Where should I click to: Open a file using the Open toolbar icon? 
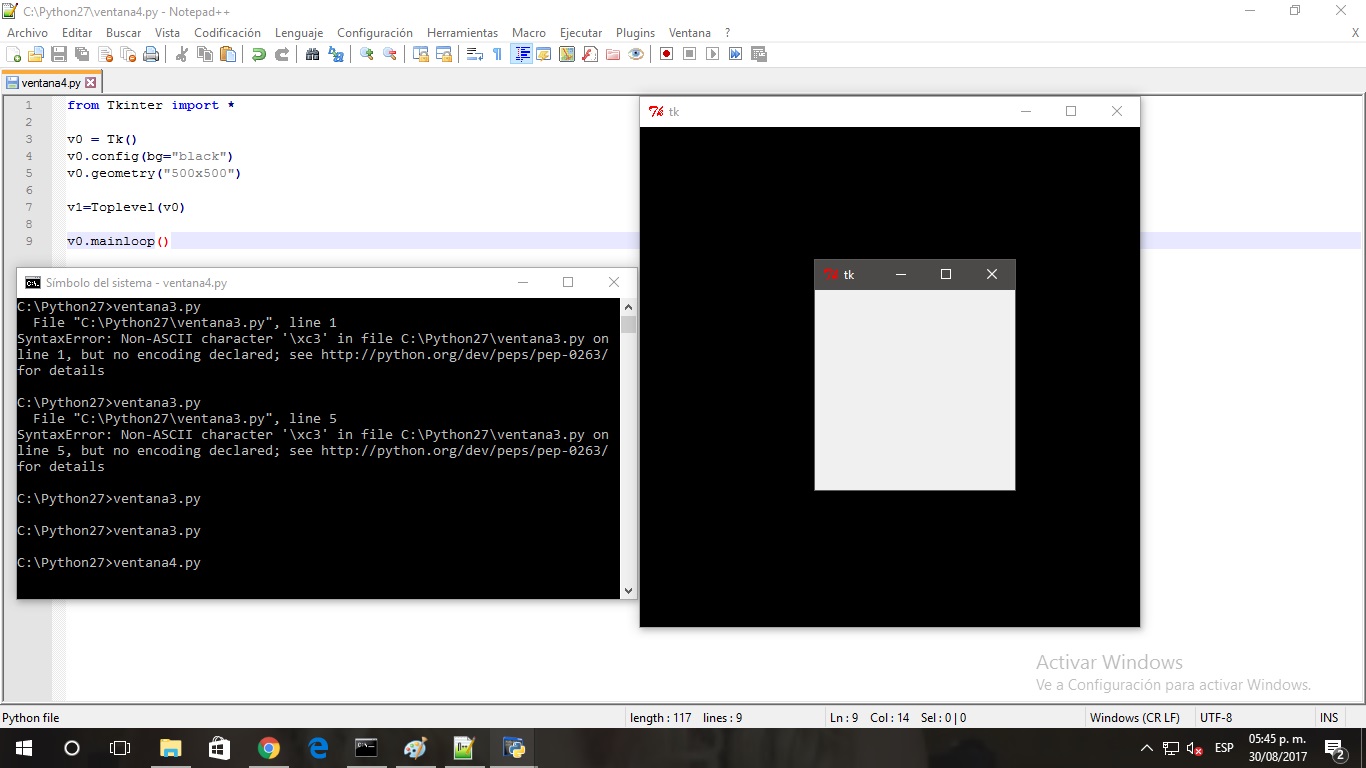[34, 54]
